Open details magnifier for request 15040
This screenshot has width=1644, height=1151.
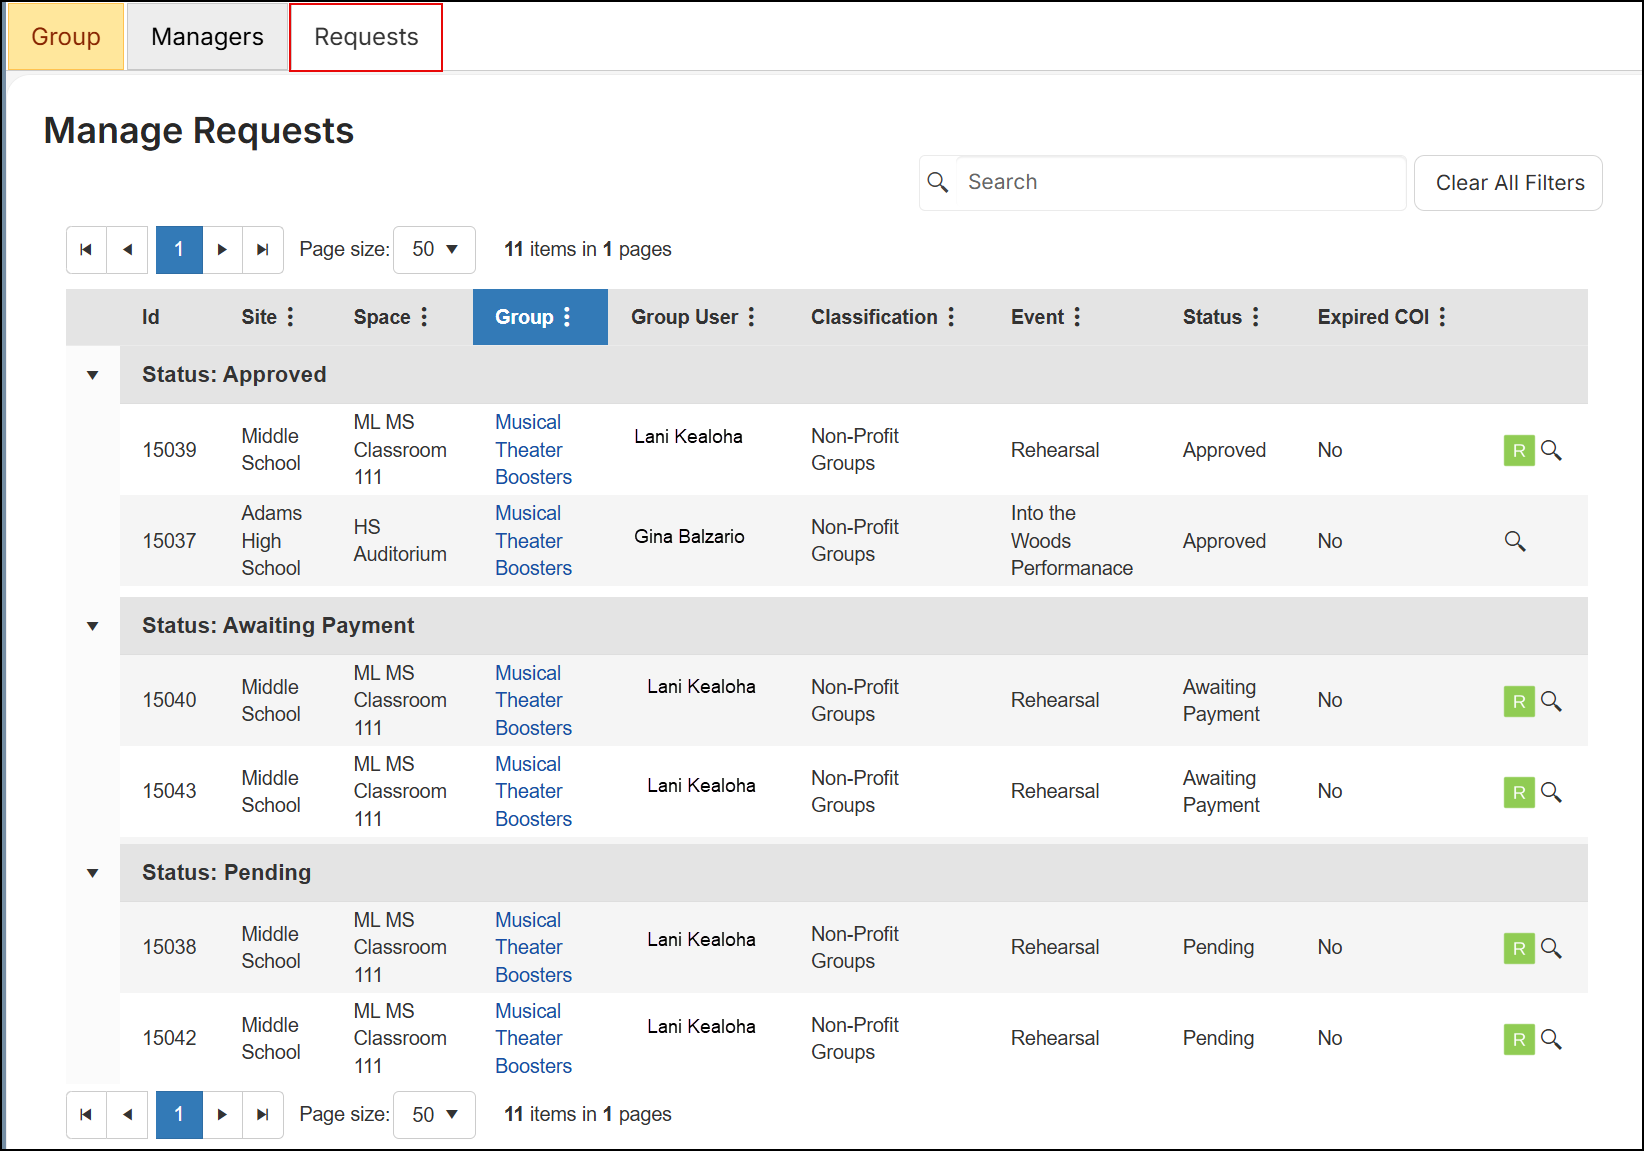tap(1551, 701)
